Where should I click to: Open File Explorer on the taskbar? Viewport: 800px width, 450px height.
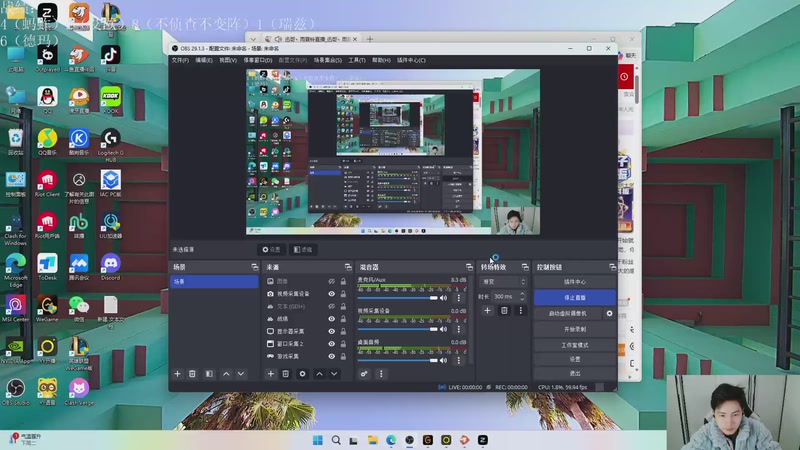click(x=372, y=440)
